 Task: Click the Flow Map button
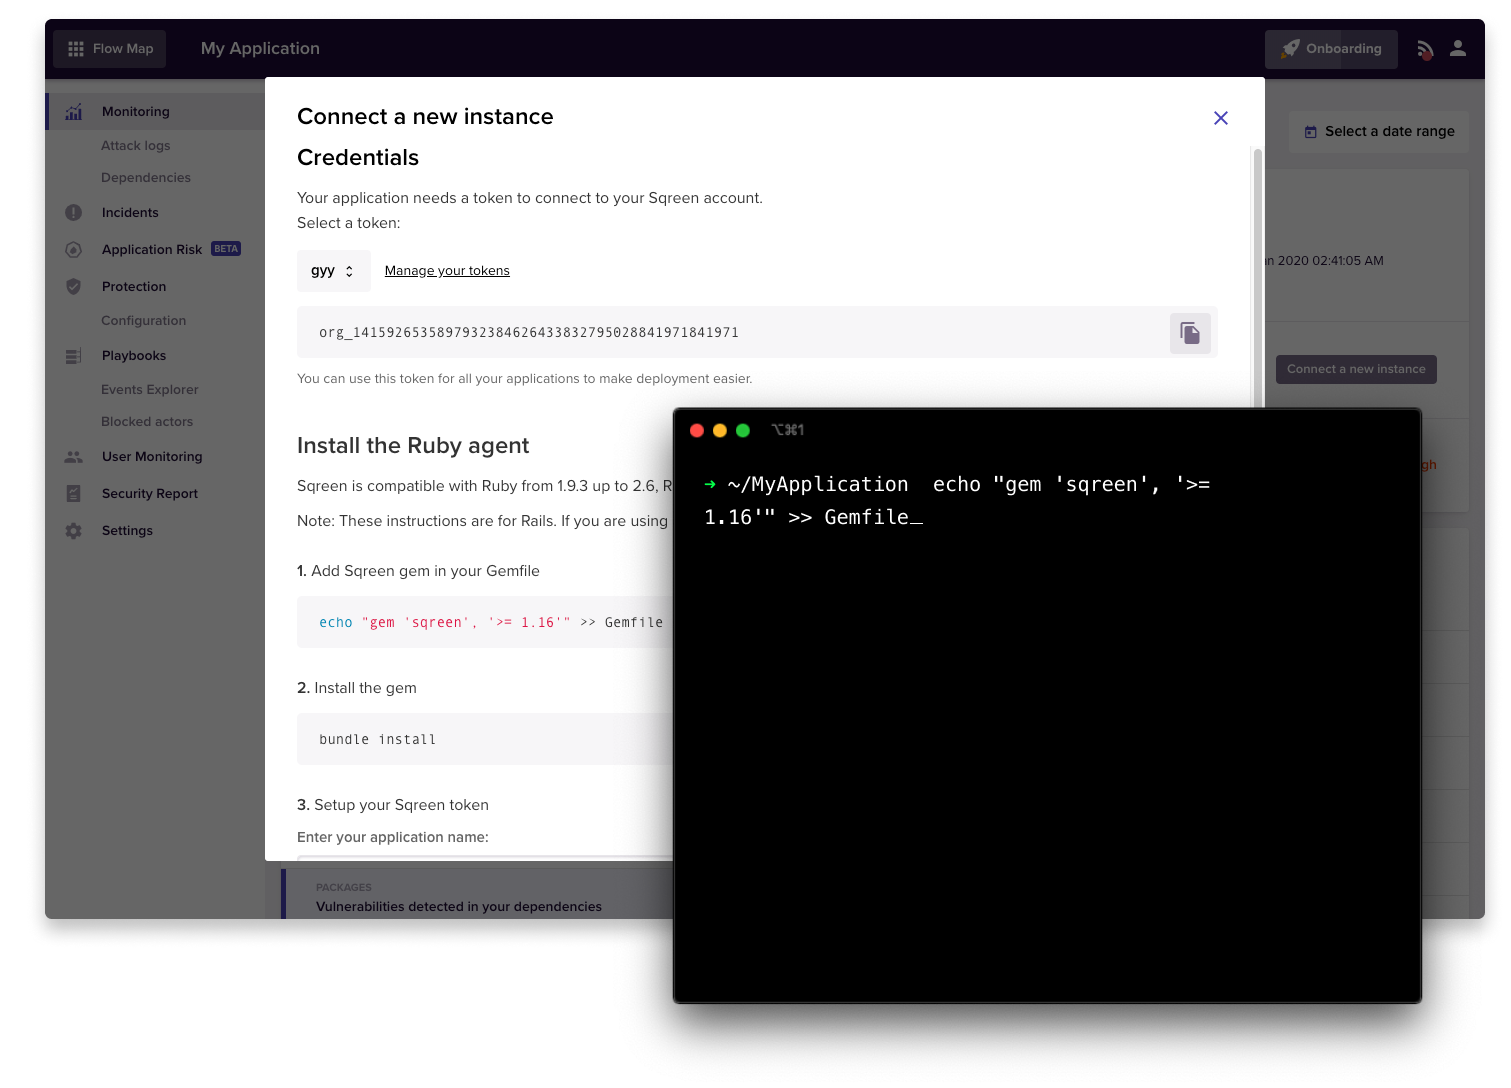pos(110,49)
